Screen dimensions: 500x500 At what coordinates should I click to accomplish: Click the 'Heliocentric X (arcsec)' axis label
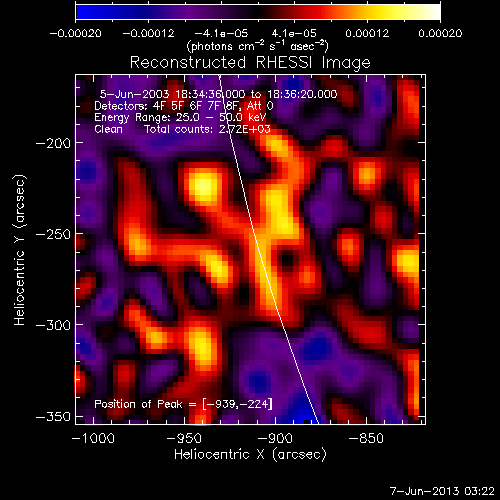(x=250, y=454)
